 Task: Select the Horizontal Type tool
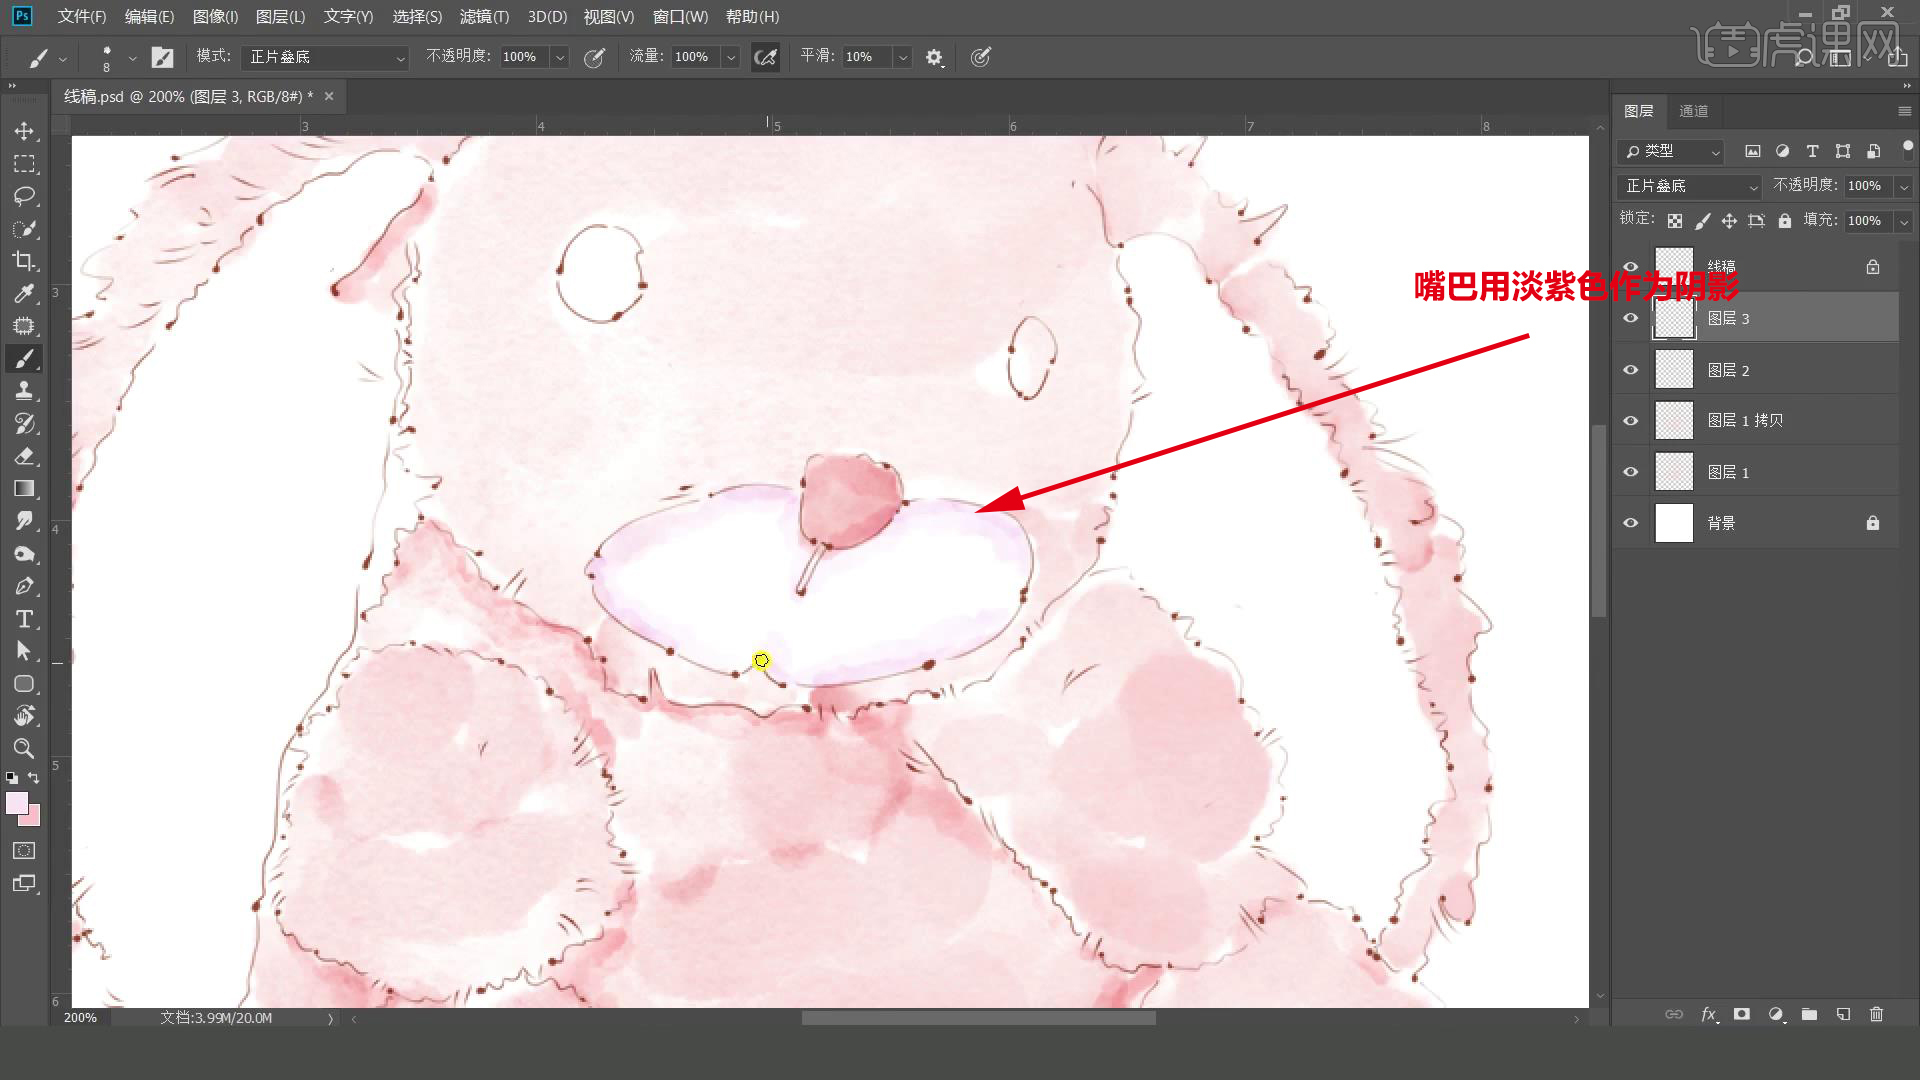24,619
